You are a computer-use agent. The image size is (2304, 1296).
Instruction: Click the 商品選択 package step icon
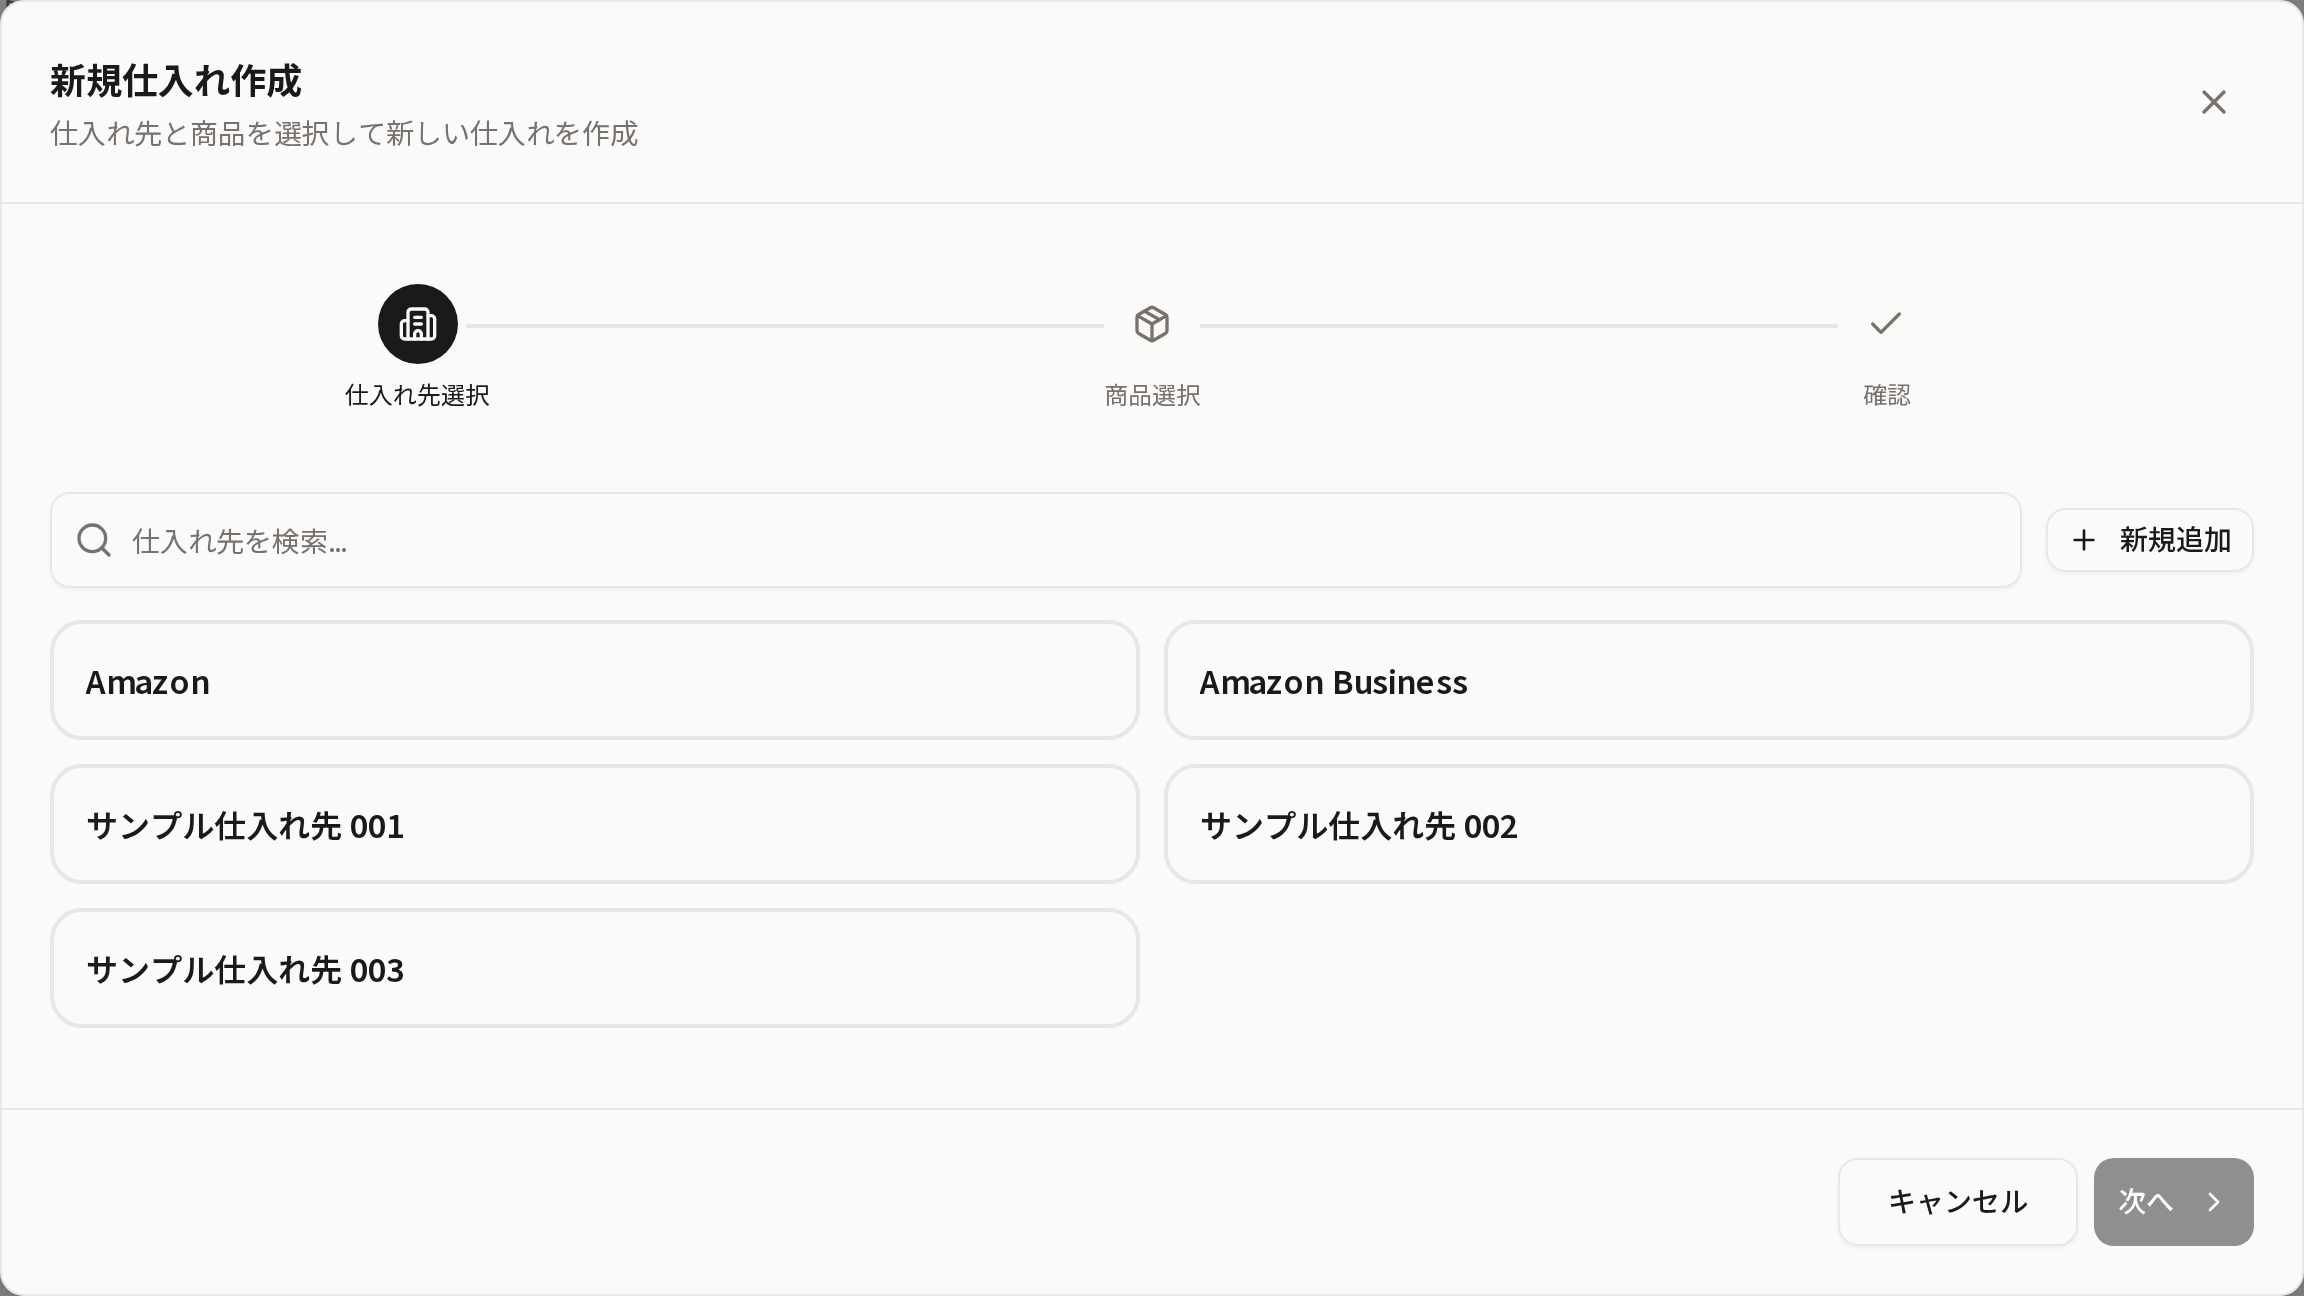click(x=1152, y=324)
